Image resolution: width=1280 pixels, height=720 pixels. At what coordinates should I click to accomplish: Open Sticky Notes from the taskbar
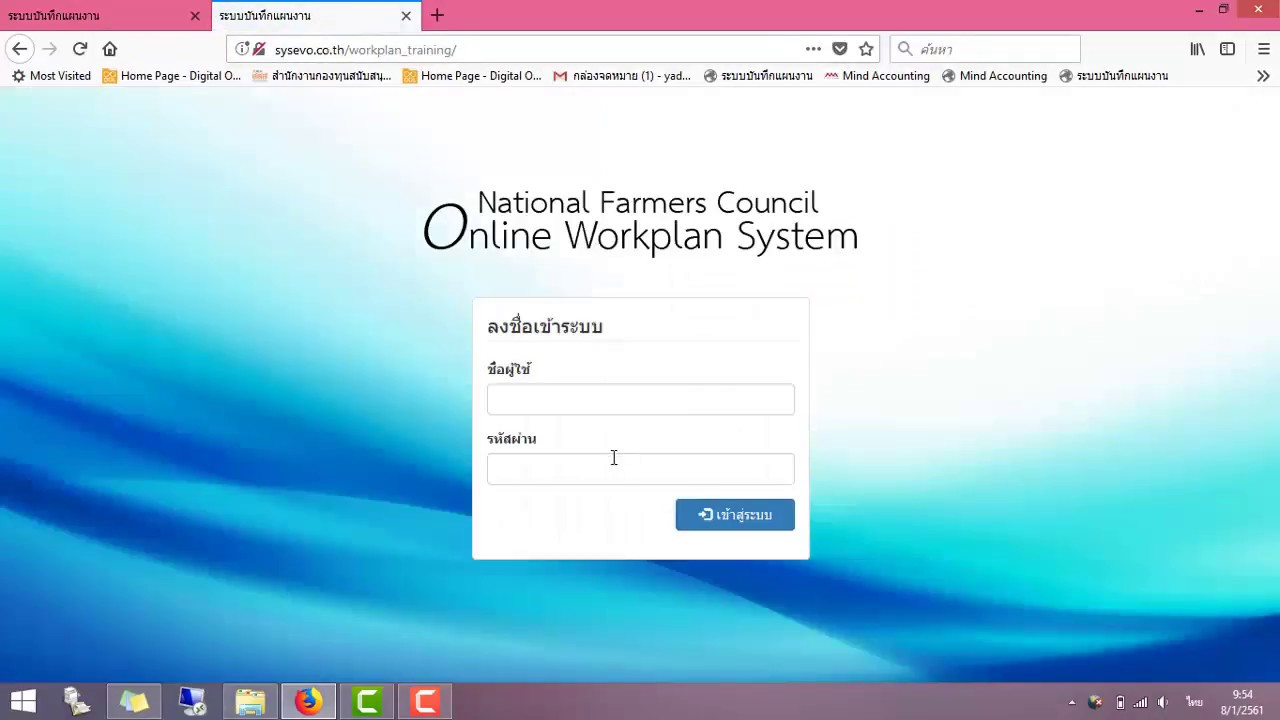tap(134, 702)
